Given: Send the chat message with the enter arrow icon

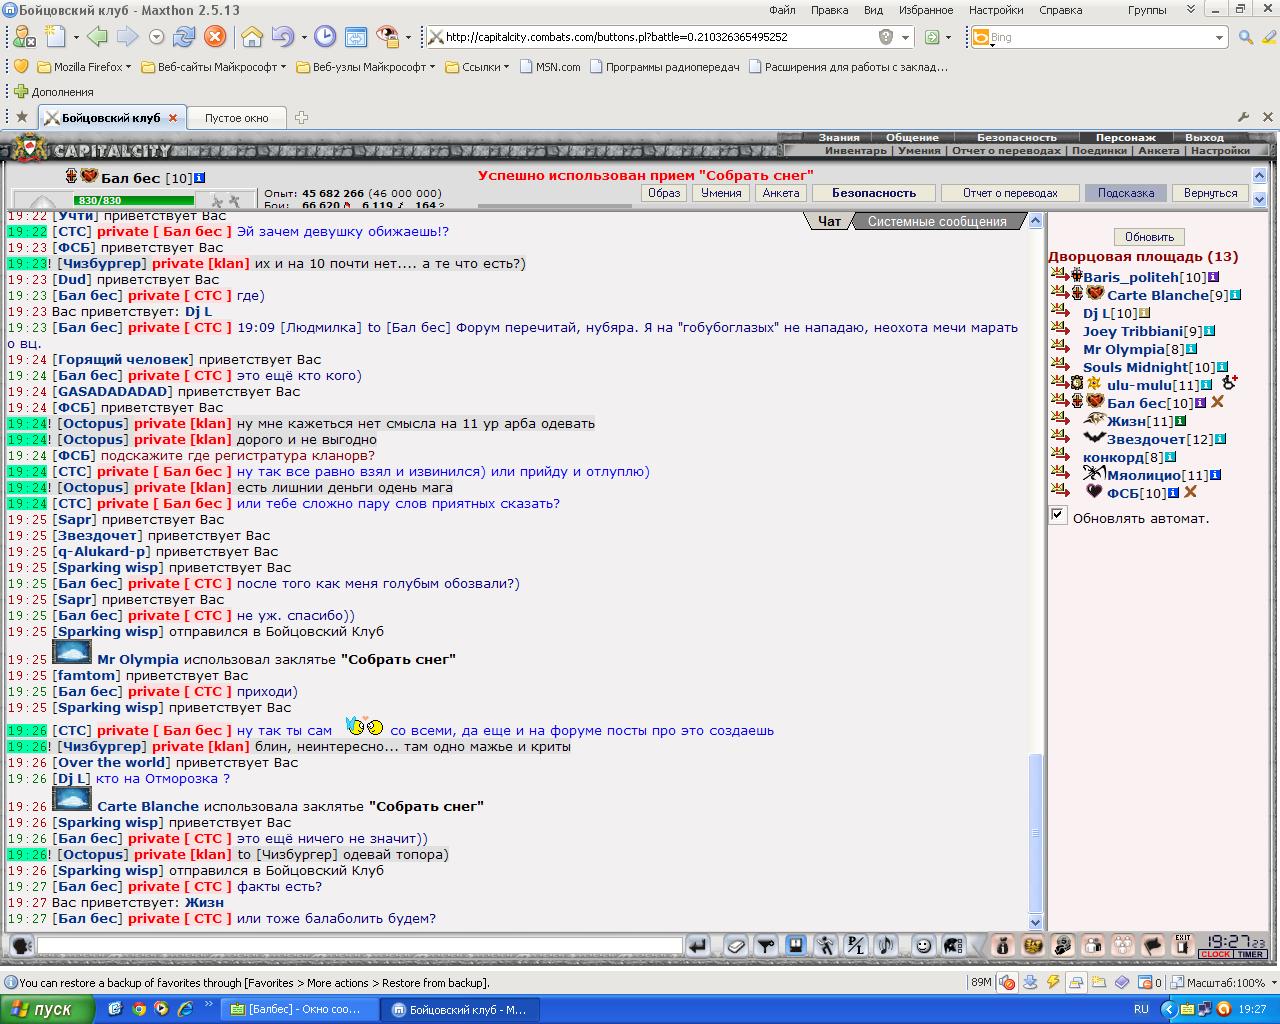Looking at the screenshot, I should 698,945.
